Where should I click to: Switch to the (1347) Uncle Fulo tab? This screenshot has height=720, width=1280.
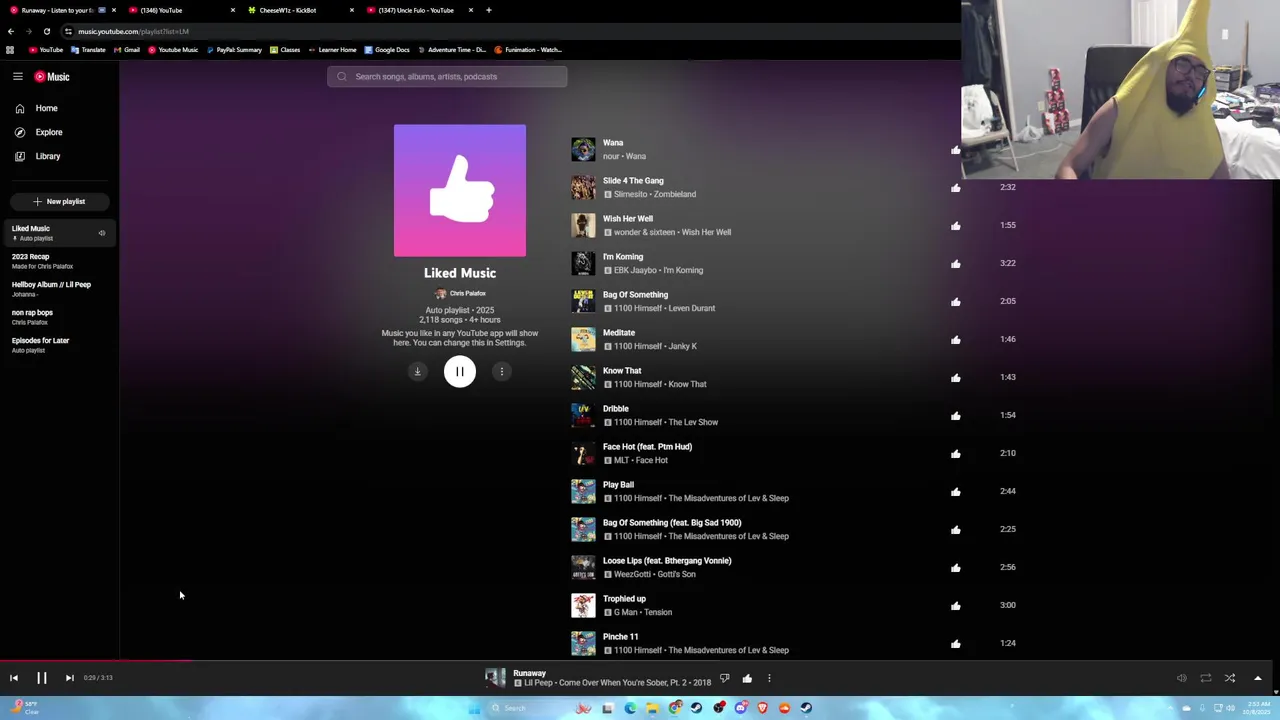tap(418, 10)
